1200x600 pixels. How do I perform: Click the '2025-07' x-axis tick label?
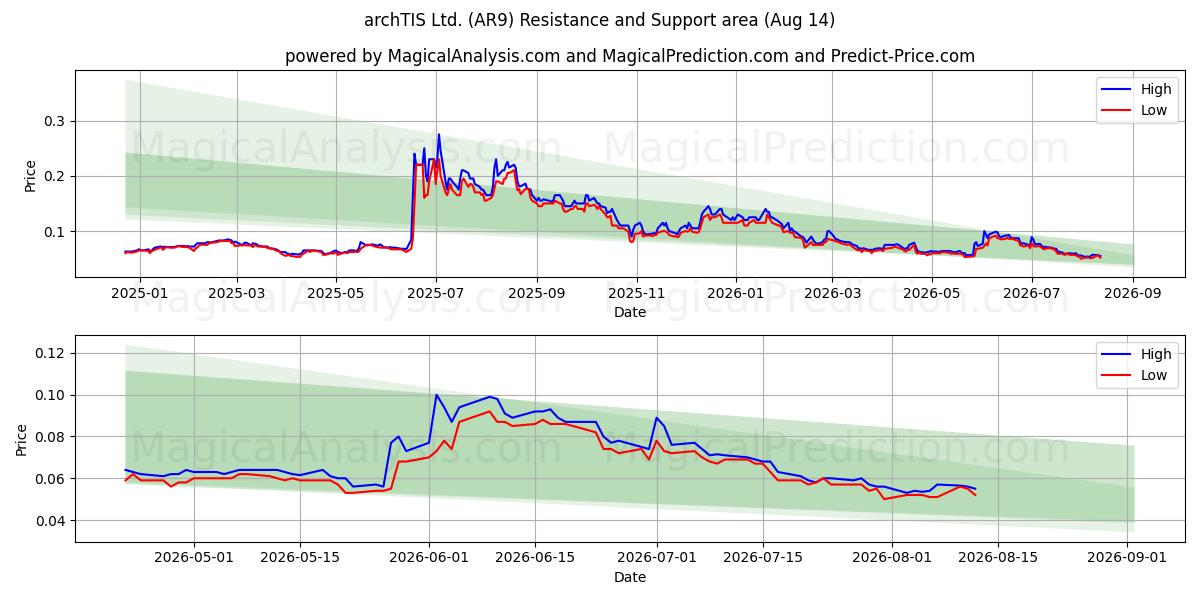tap(436, 293)
